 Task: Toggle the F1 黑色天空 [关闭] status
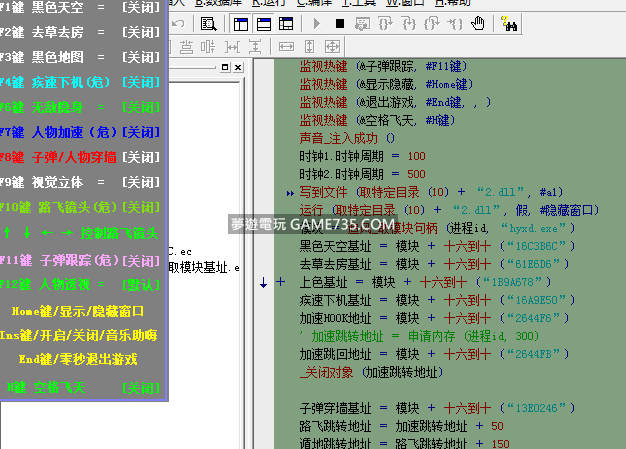[x=139, y=7]
